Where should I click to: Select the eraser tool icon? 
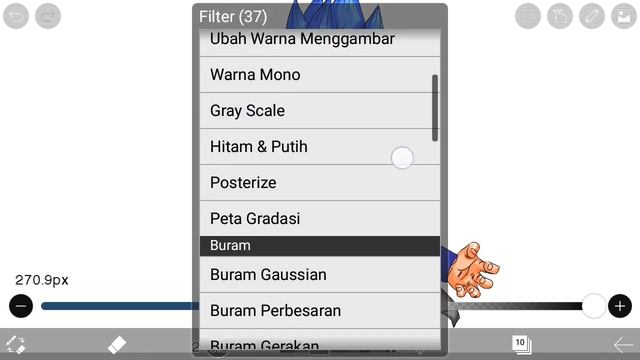click(x=117, y=344)
